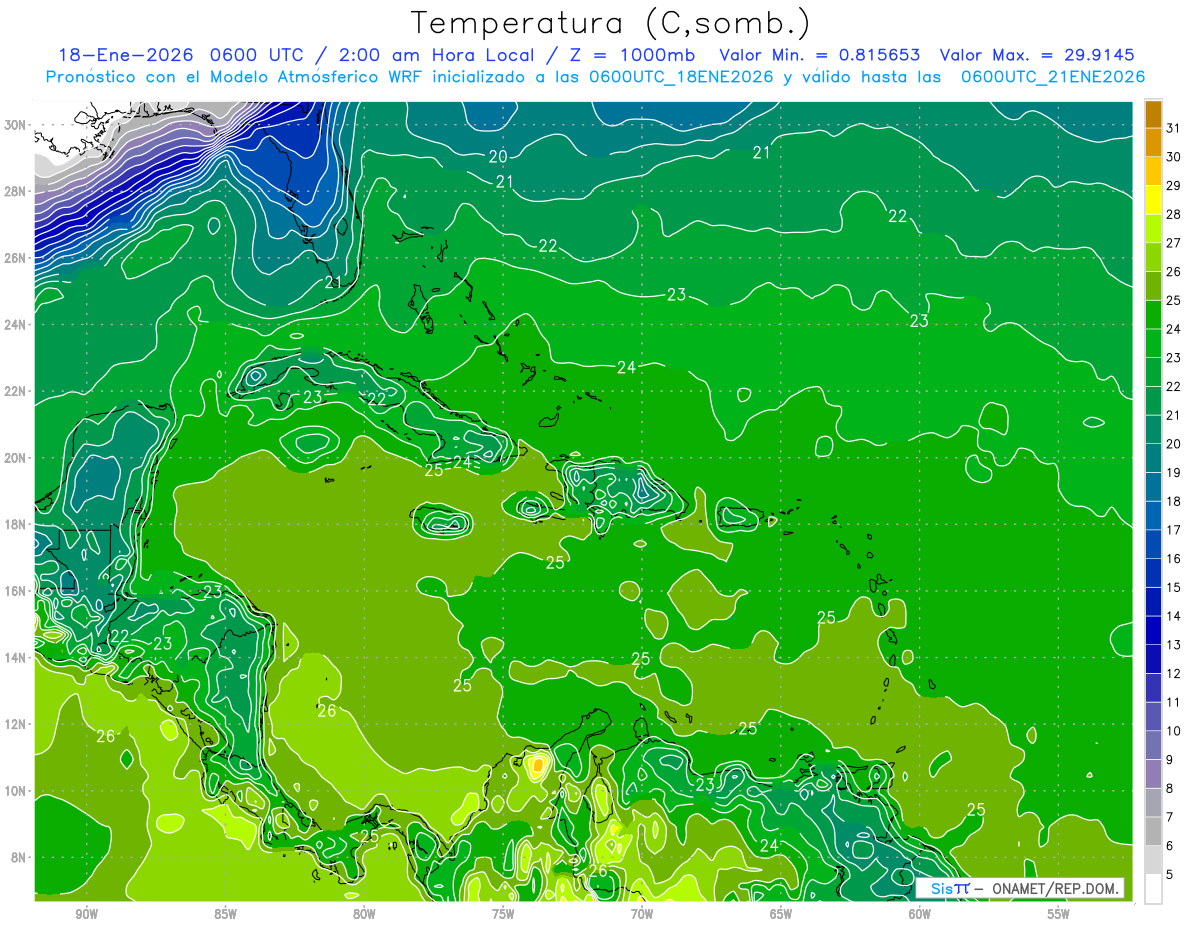Click 'Valor Min. = 0.815653' value
Image resolution: width=1200 pixels, height=927 pixels.
pos(820,54)
